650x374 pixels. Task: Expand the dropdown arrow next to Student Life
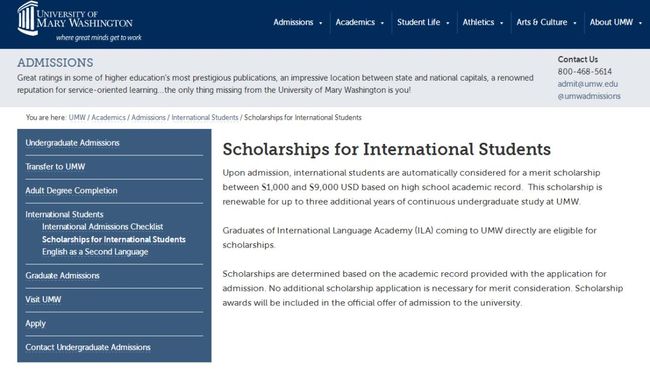pos(448,23)
